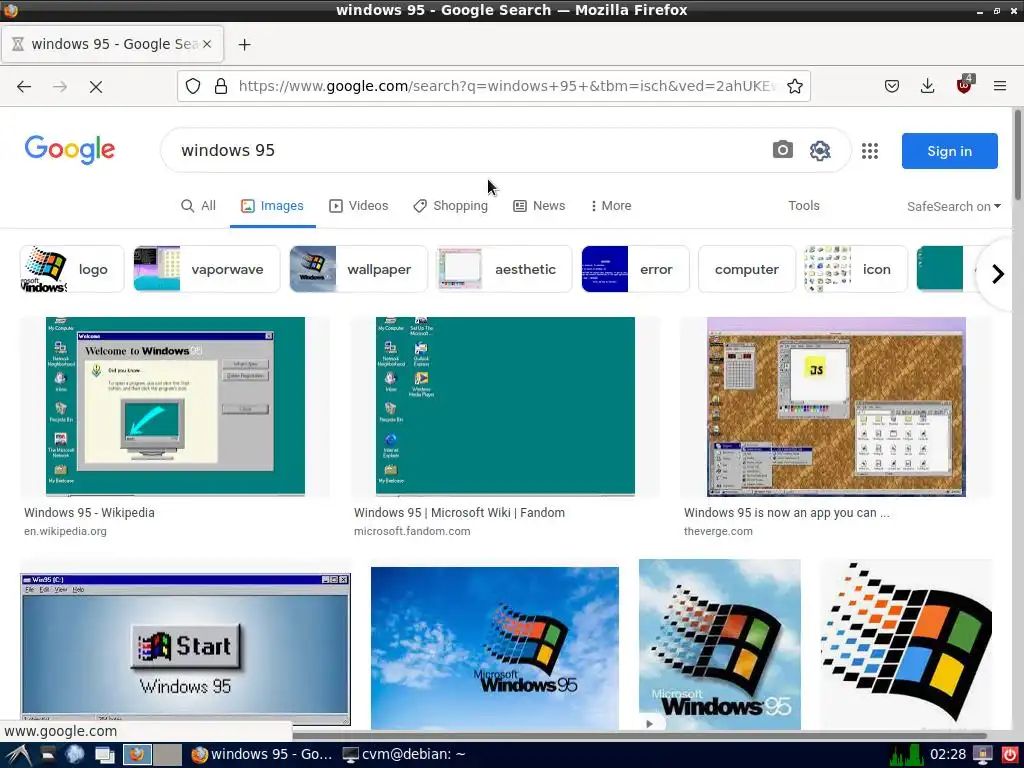Screen dimensions: 1024x768
Task: Open Windows 95 is now an app link
Action: tap(786, 513)
